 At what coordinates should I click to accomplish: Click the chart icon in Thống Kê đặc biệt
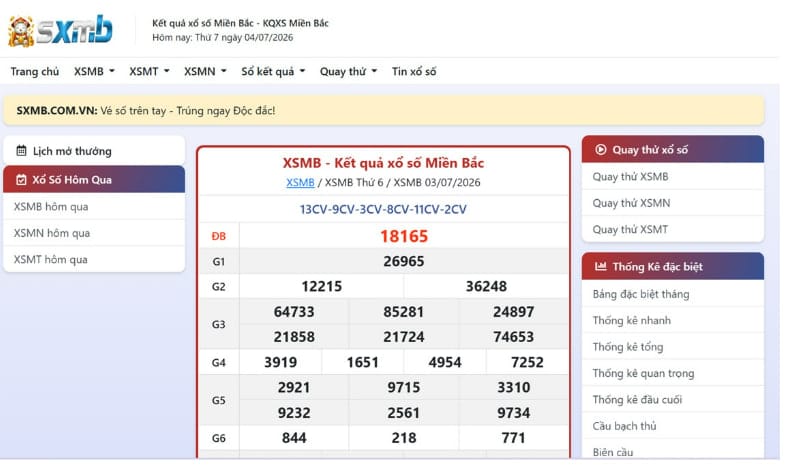601,266
